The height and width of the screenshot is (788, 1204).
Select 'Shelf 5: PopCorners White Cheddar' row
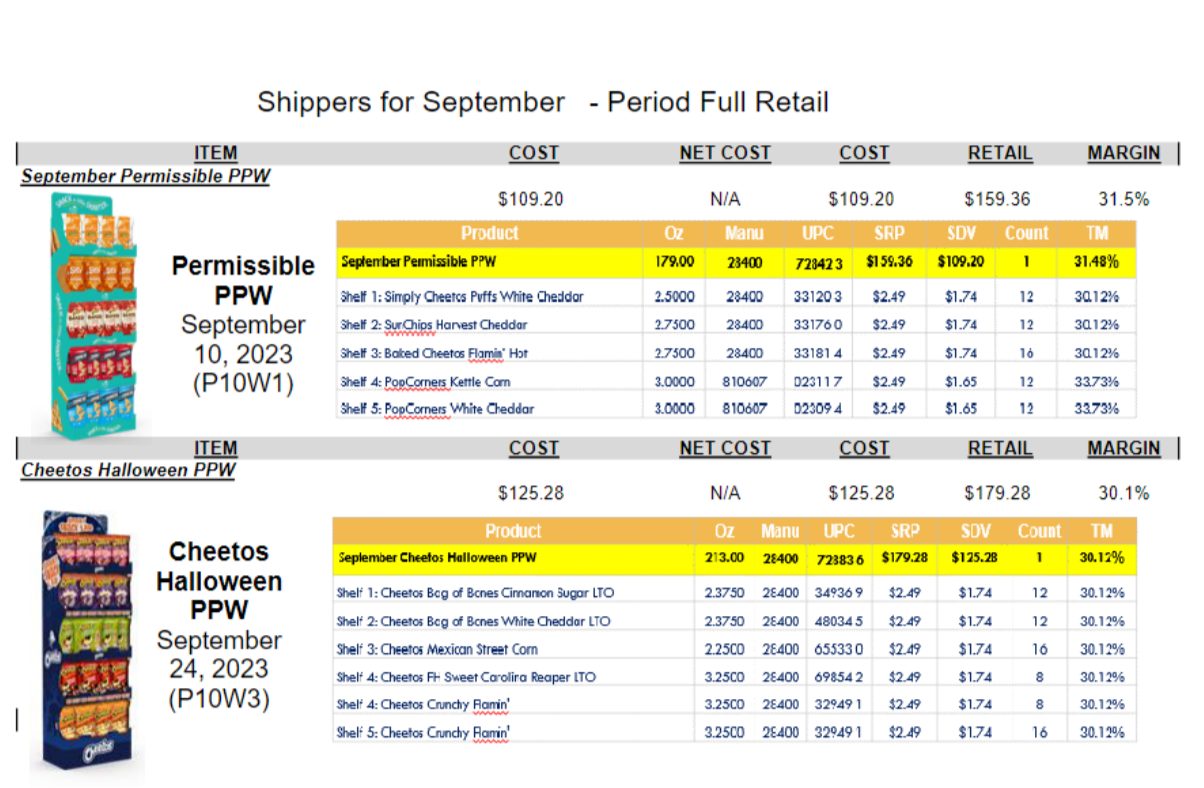click(x=737, y=409)
